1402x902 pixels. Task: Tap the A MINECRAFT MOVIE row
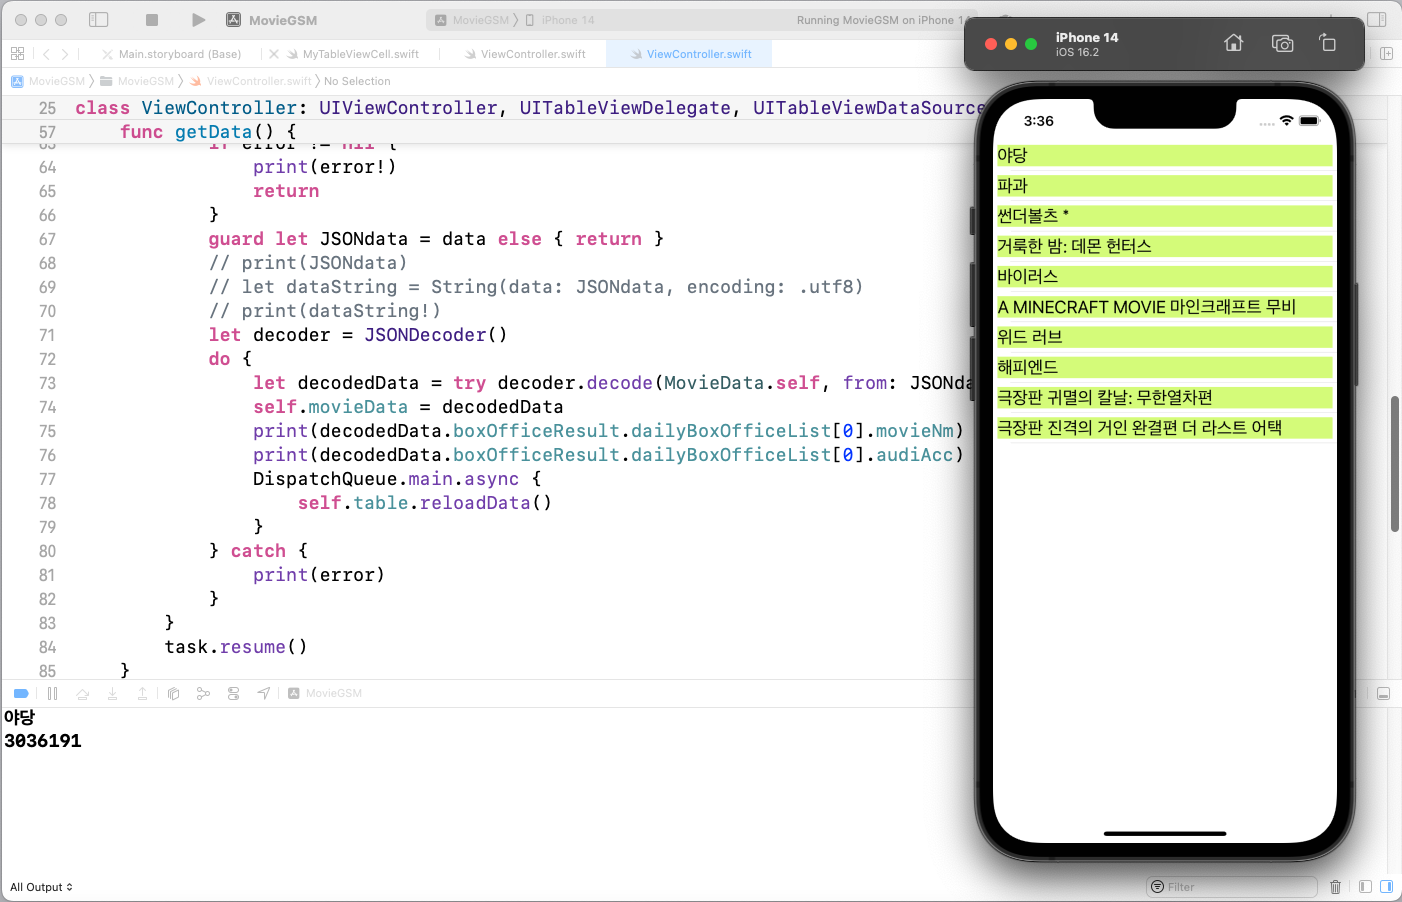pos(1164,307)
